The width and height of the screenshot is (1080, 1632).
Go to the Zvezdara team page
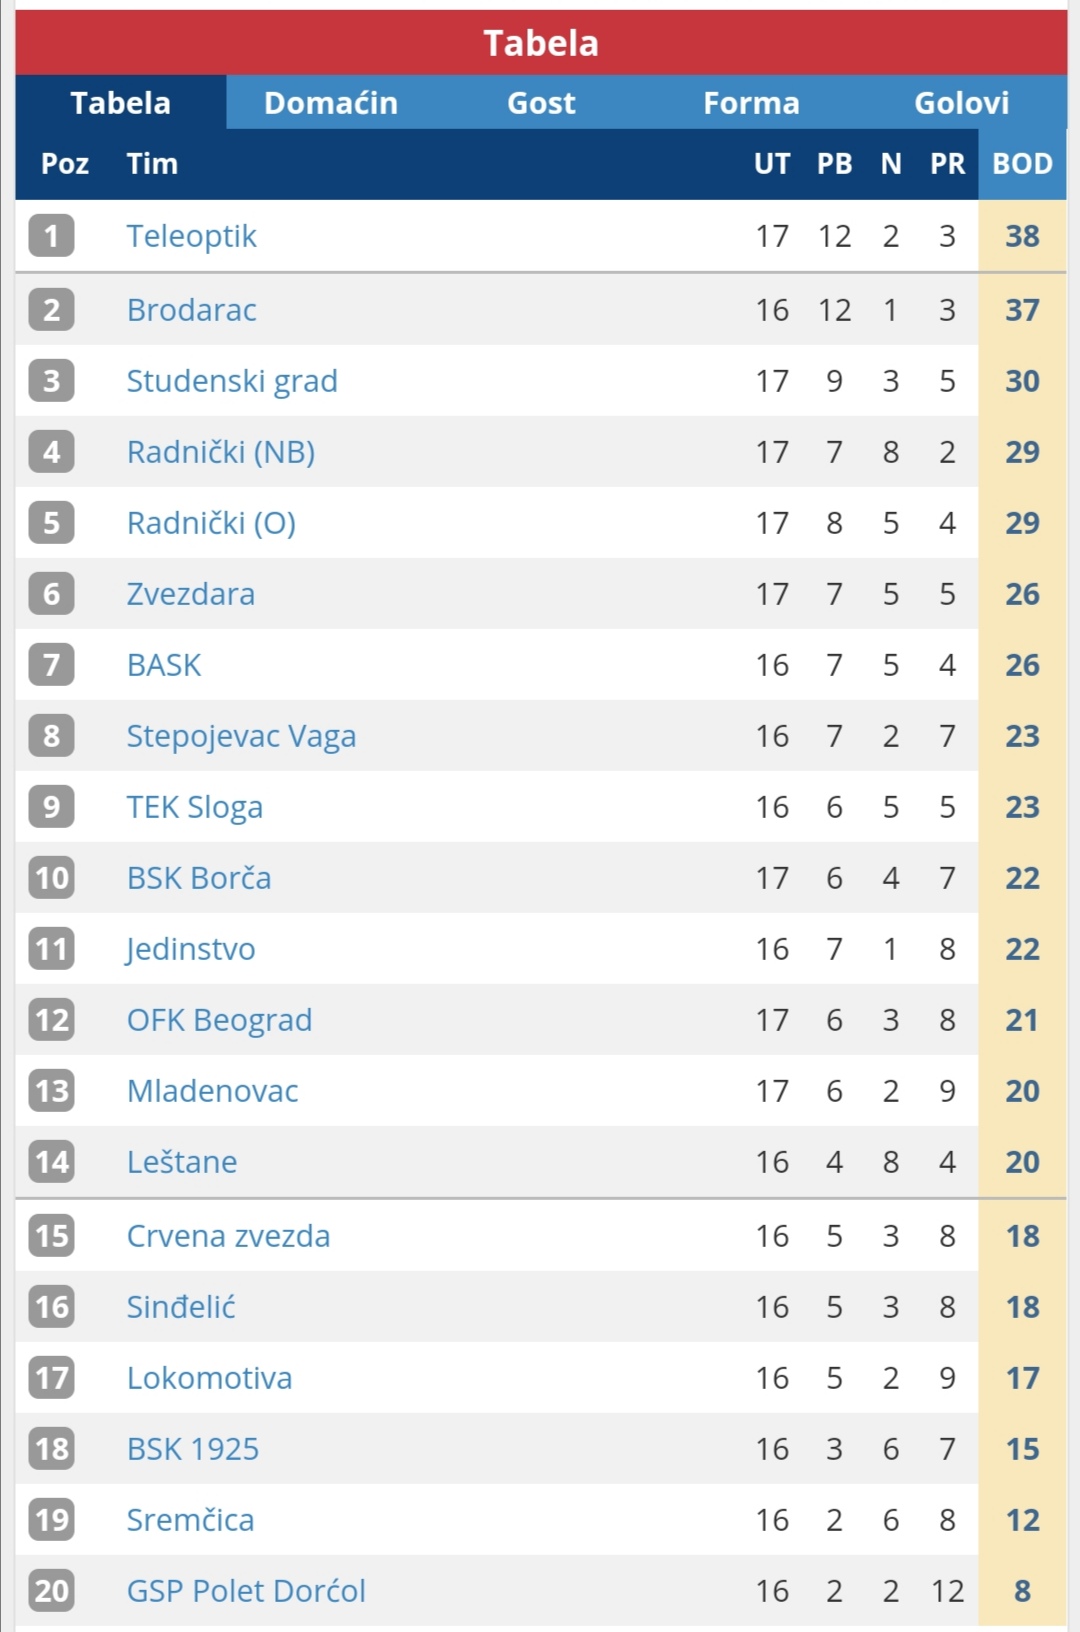tap(190, 594)
